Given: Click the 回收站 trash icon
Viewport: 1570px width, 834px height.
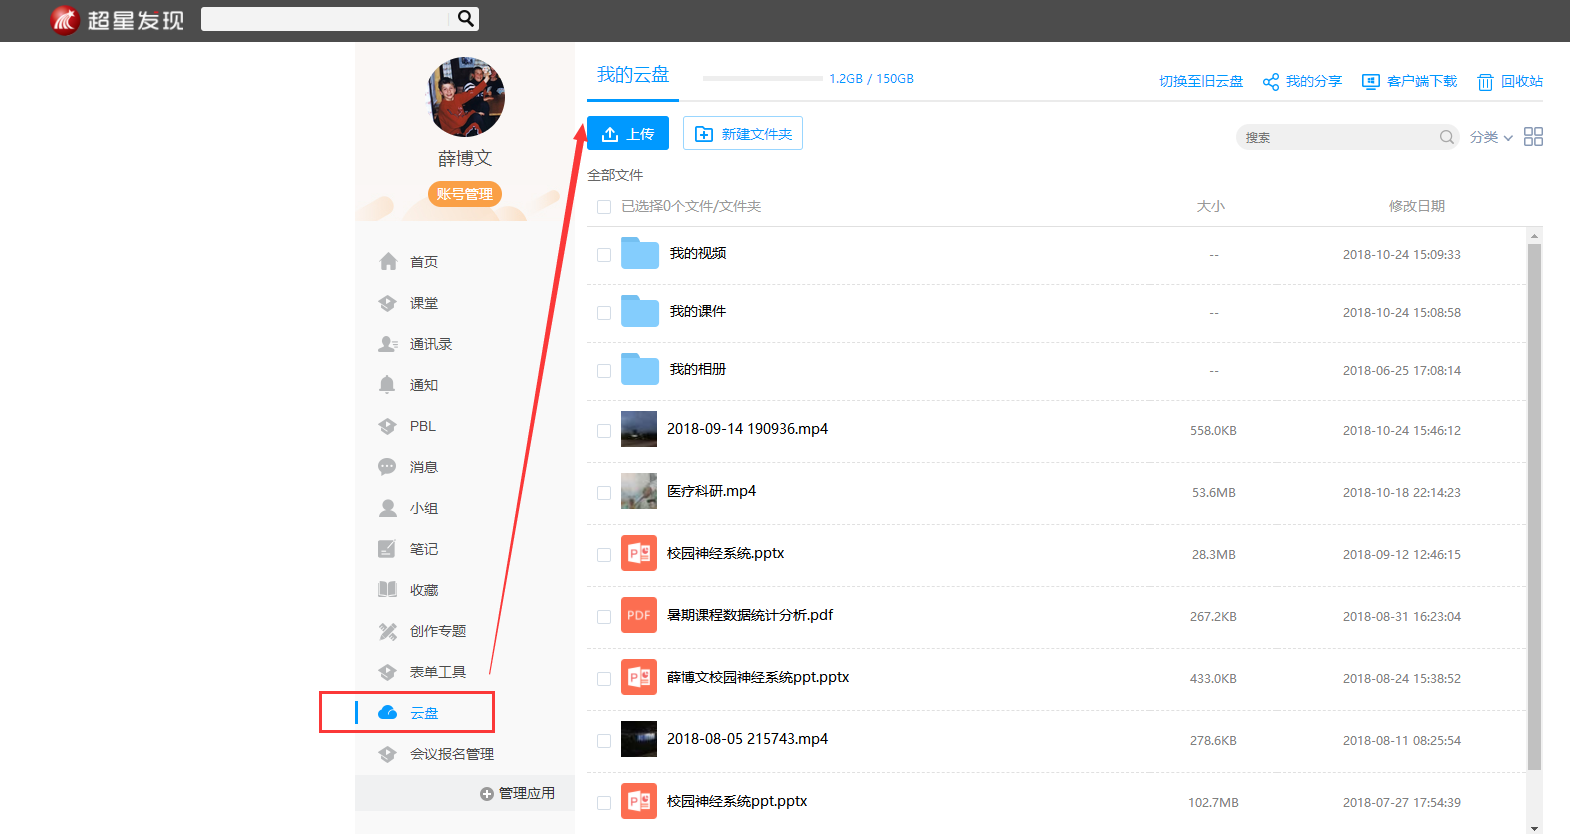Looking at the screenshot, I should point(1486,82).
